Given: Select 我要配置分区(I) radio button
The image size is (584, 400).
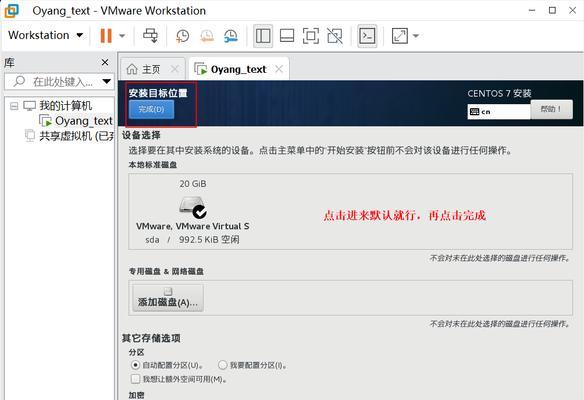Looking at the screenshot, I should (x=222, y=365).
